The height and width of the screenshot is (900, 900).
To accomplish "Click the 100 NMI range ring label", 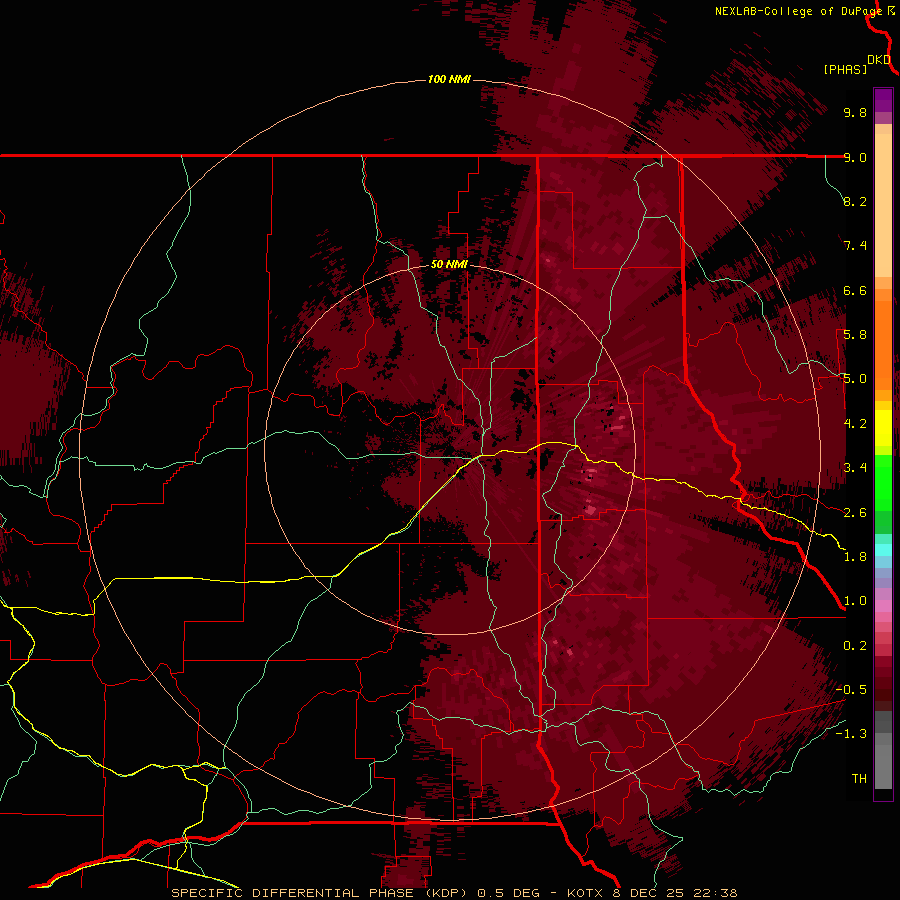I will tap(449, 79).
